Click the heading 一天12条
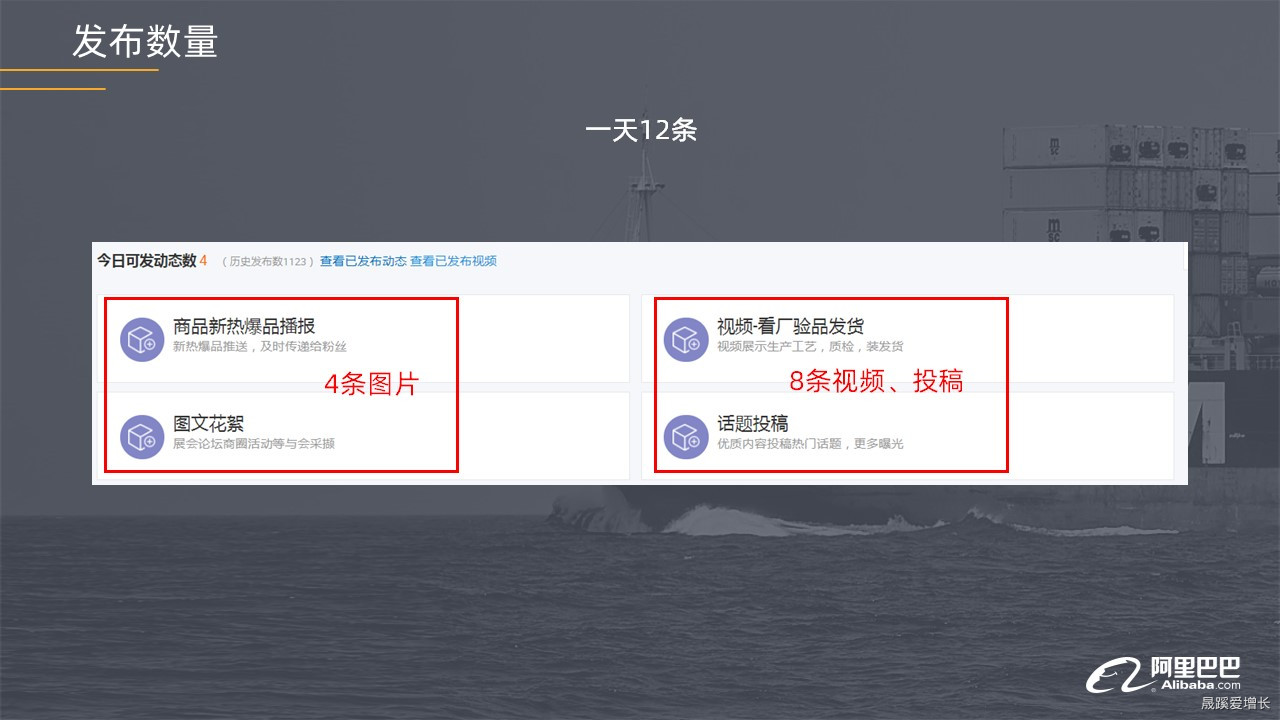This screenshot has height=720, width=1280. 641,130
